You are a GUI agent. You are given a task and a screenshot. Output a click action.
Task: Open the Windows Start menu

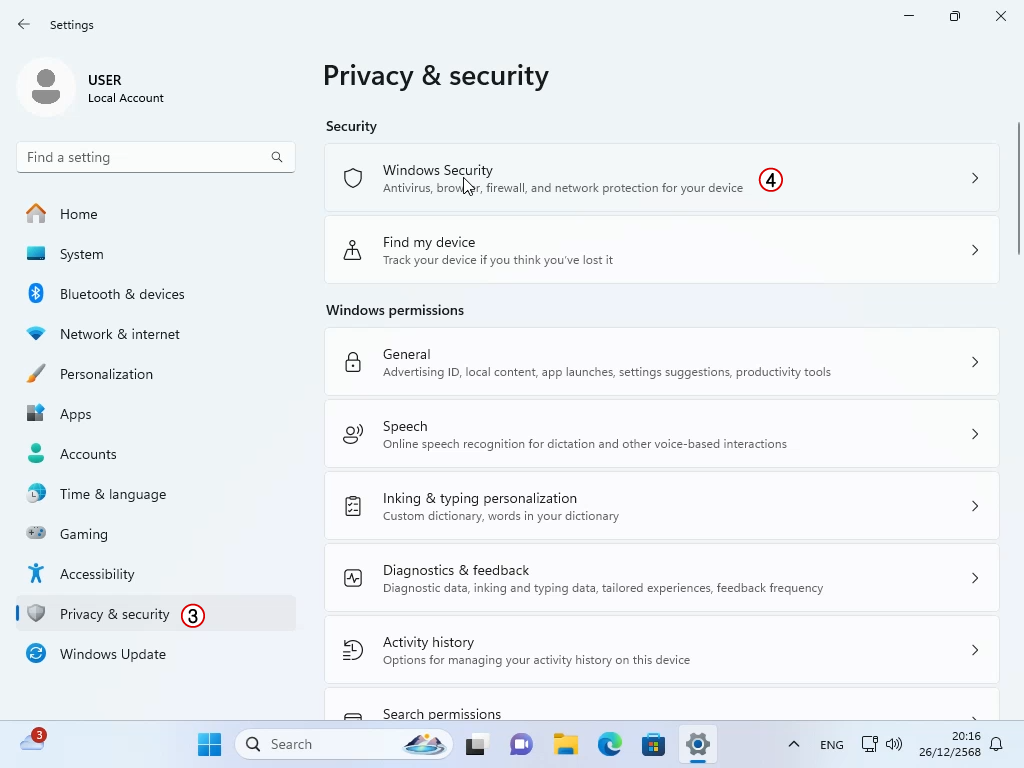tap(209, 744)
